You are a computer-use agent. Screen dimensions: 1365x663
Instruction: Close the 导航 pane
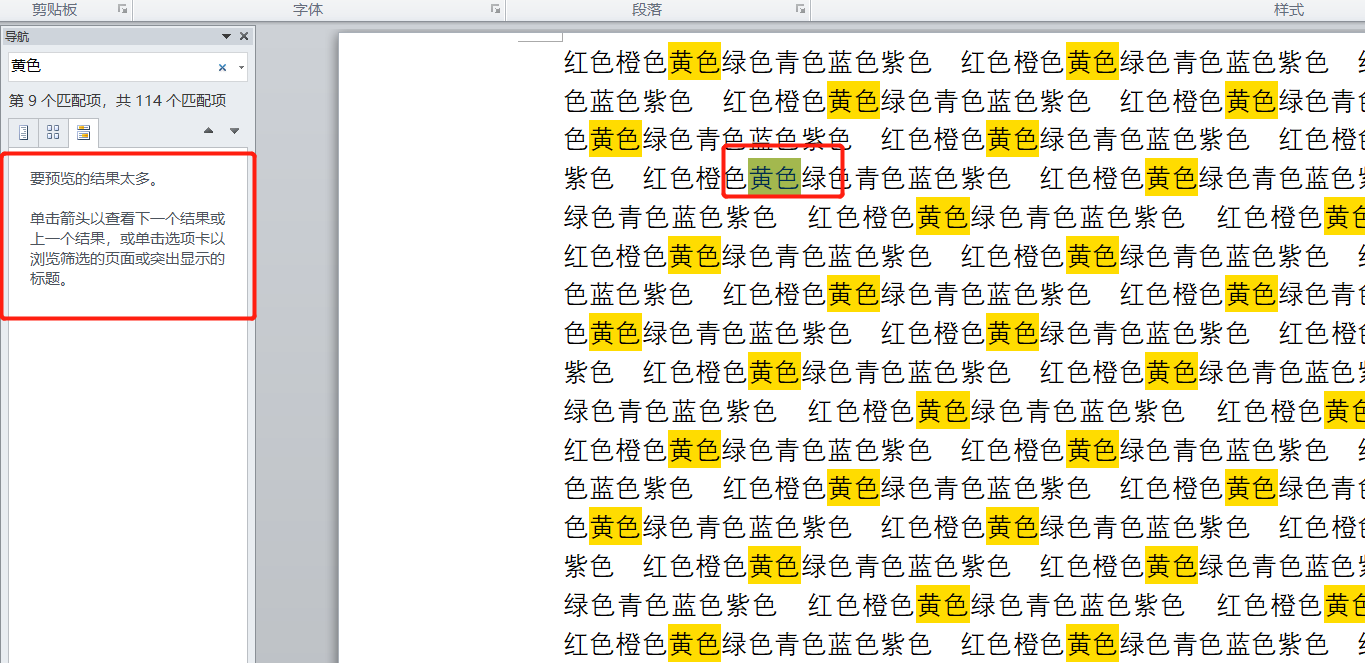[244, 37]
